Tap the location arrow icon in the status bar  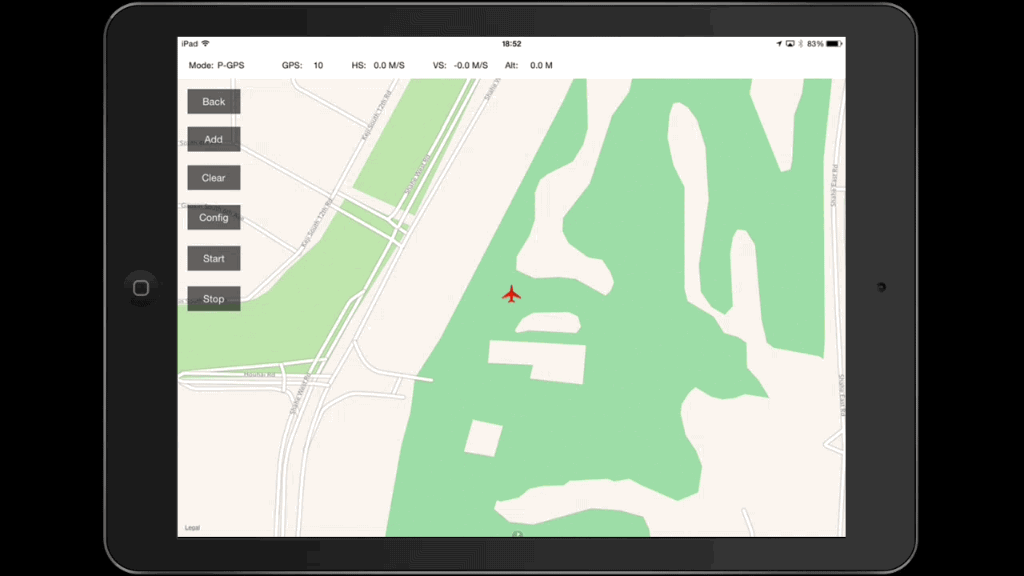pyautogui.click(x=779, y=44)
